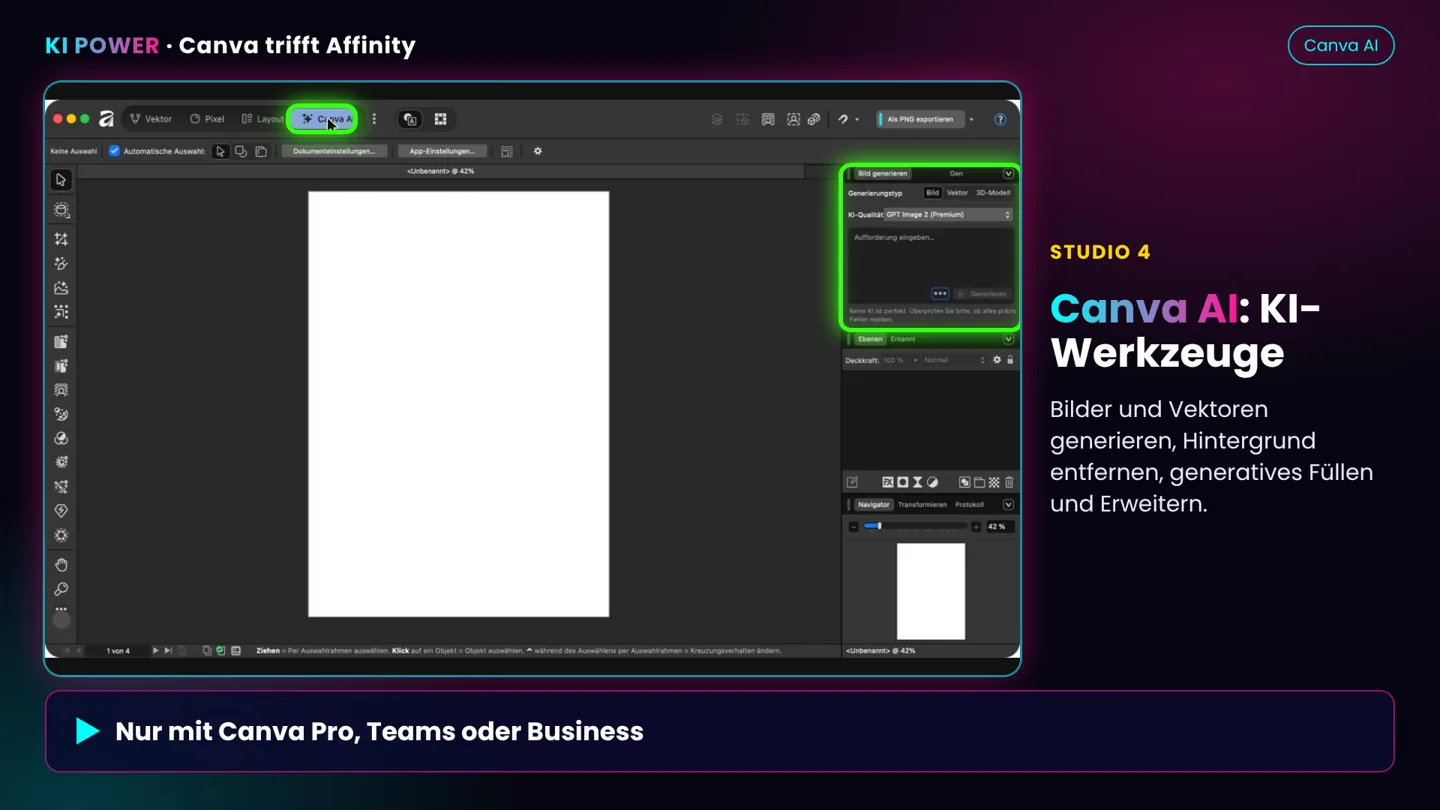This screenshot has height=810, width=1440.
Task: Click the help question mark icon
Action: point(1000,119)
